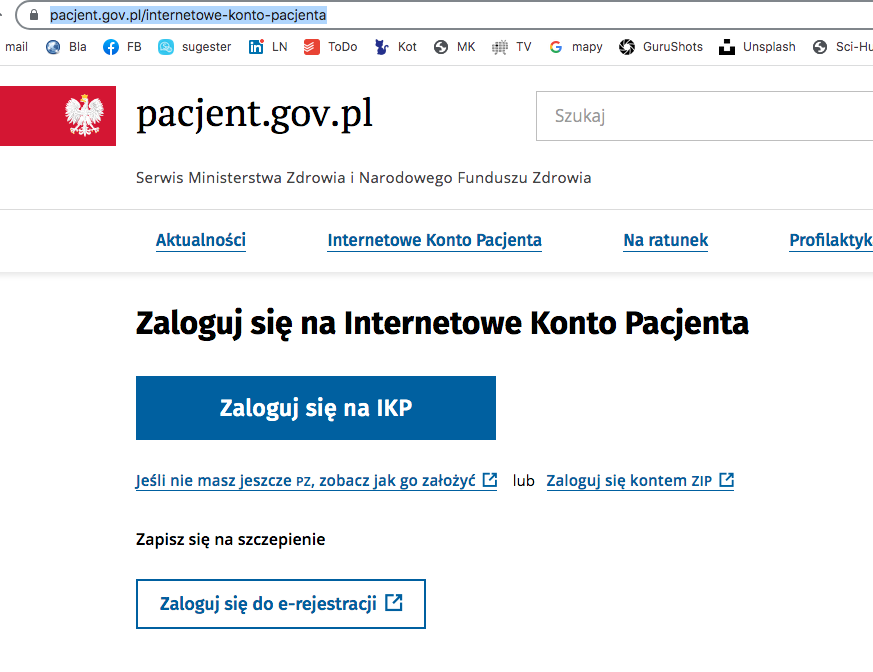
Task: Open the Facebook FB bookmark icon
Action: [111, 47]
